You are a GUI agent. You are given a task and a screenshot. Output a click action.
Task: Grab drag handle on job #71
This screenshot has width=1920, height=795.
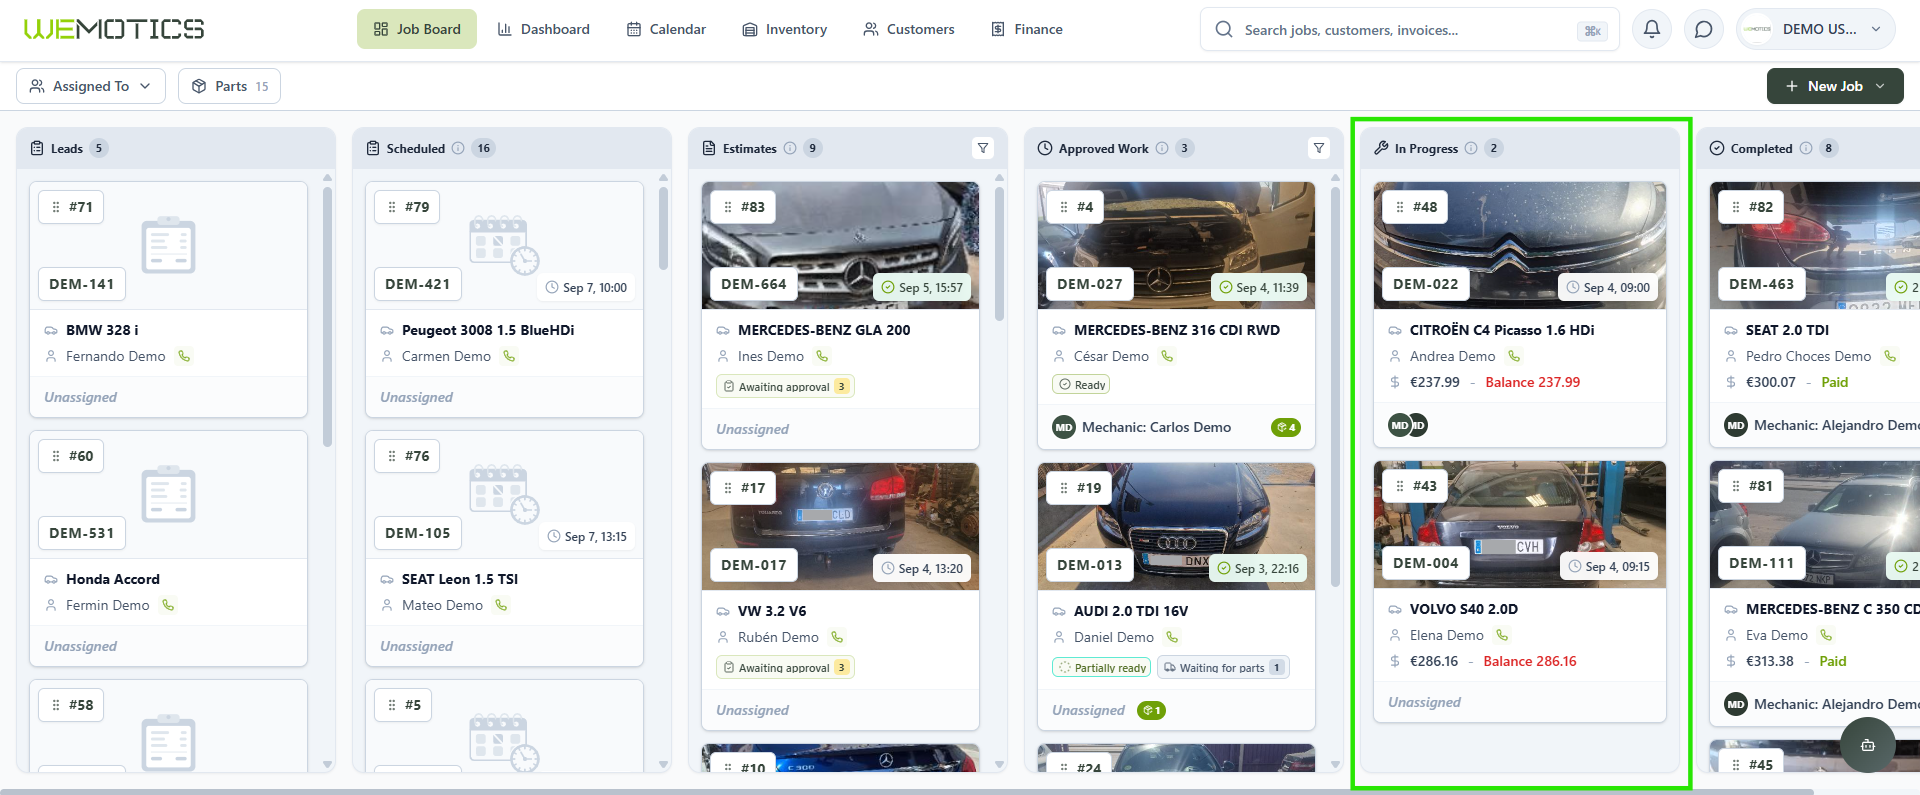coord(56,207)
